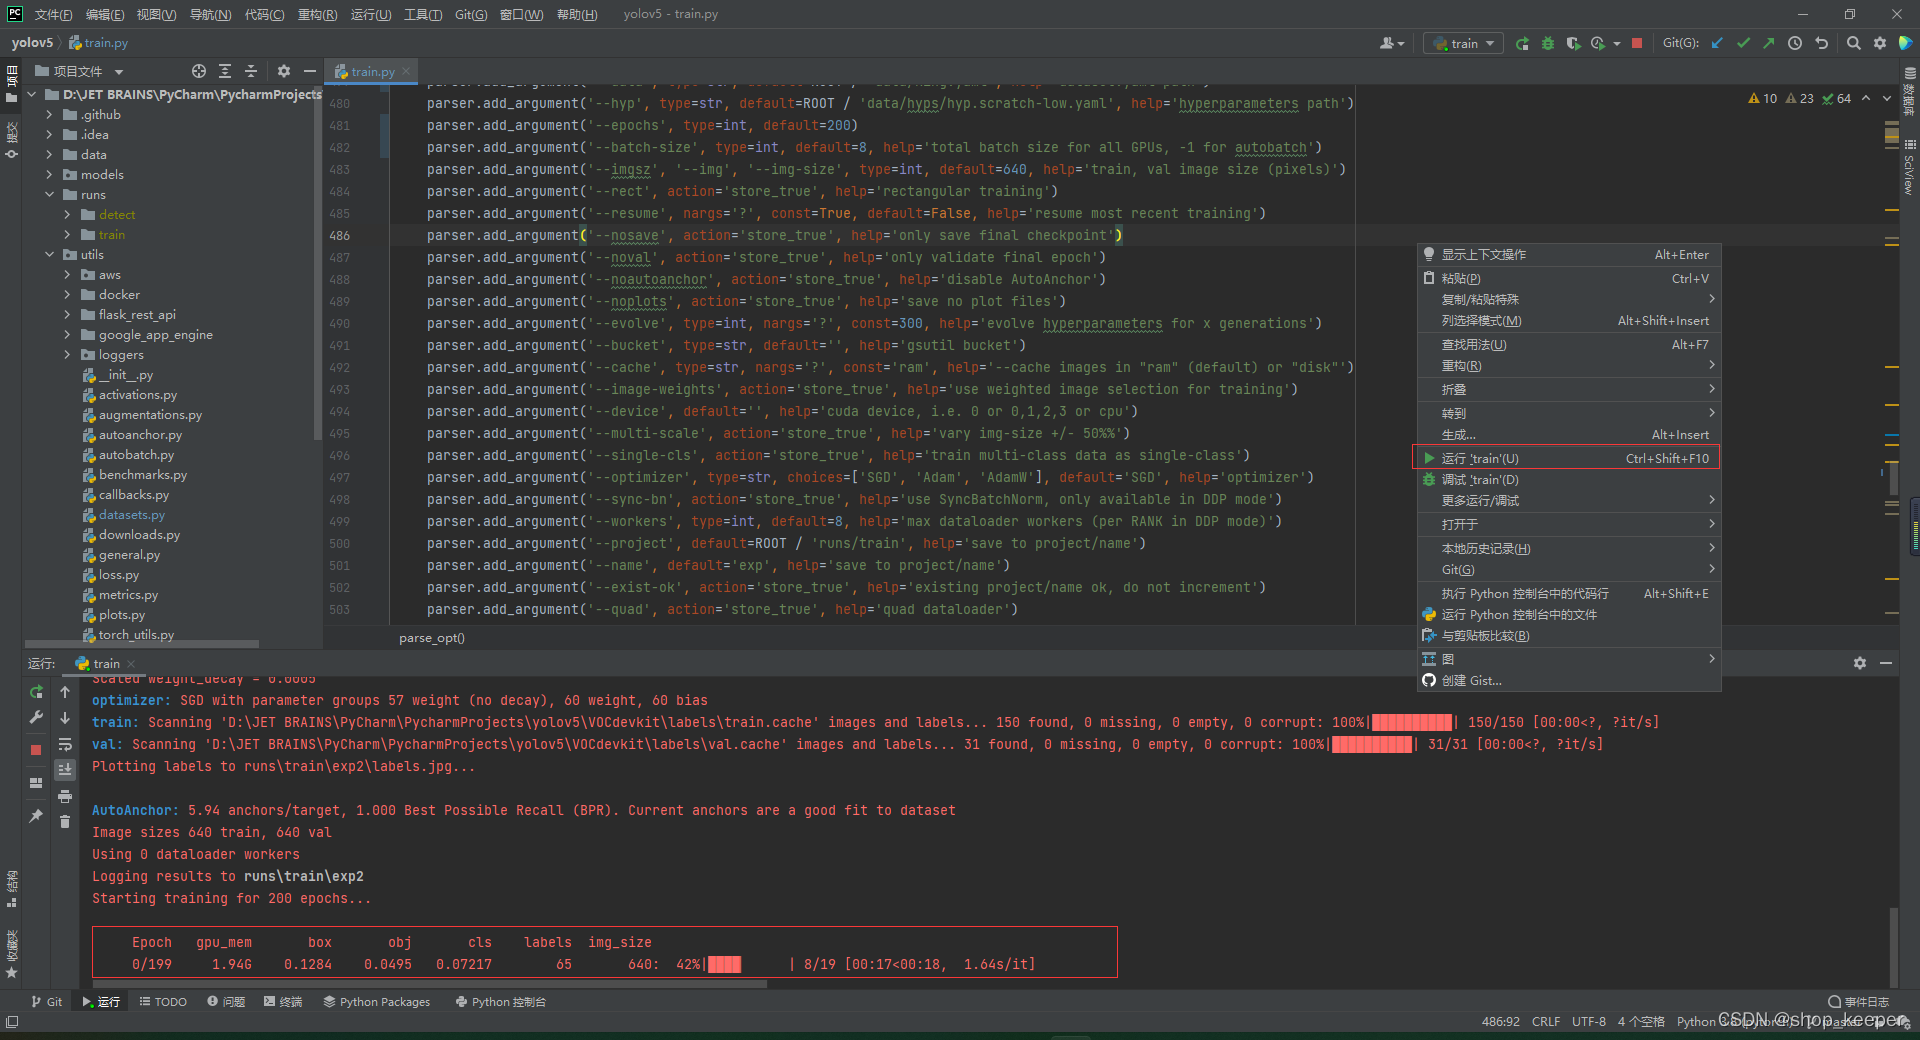1920x1040 pixels.
Task: Open the 终端 tool window tab
Action: coord(283,1002)
